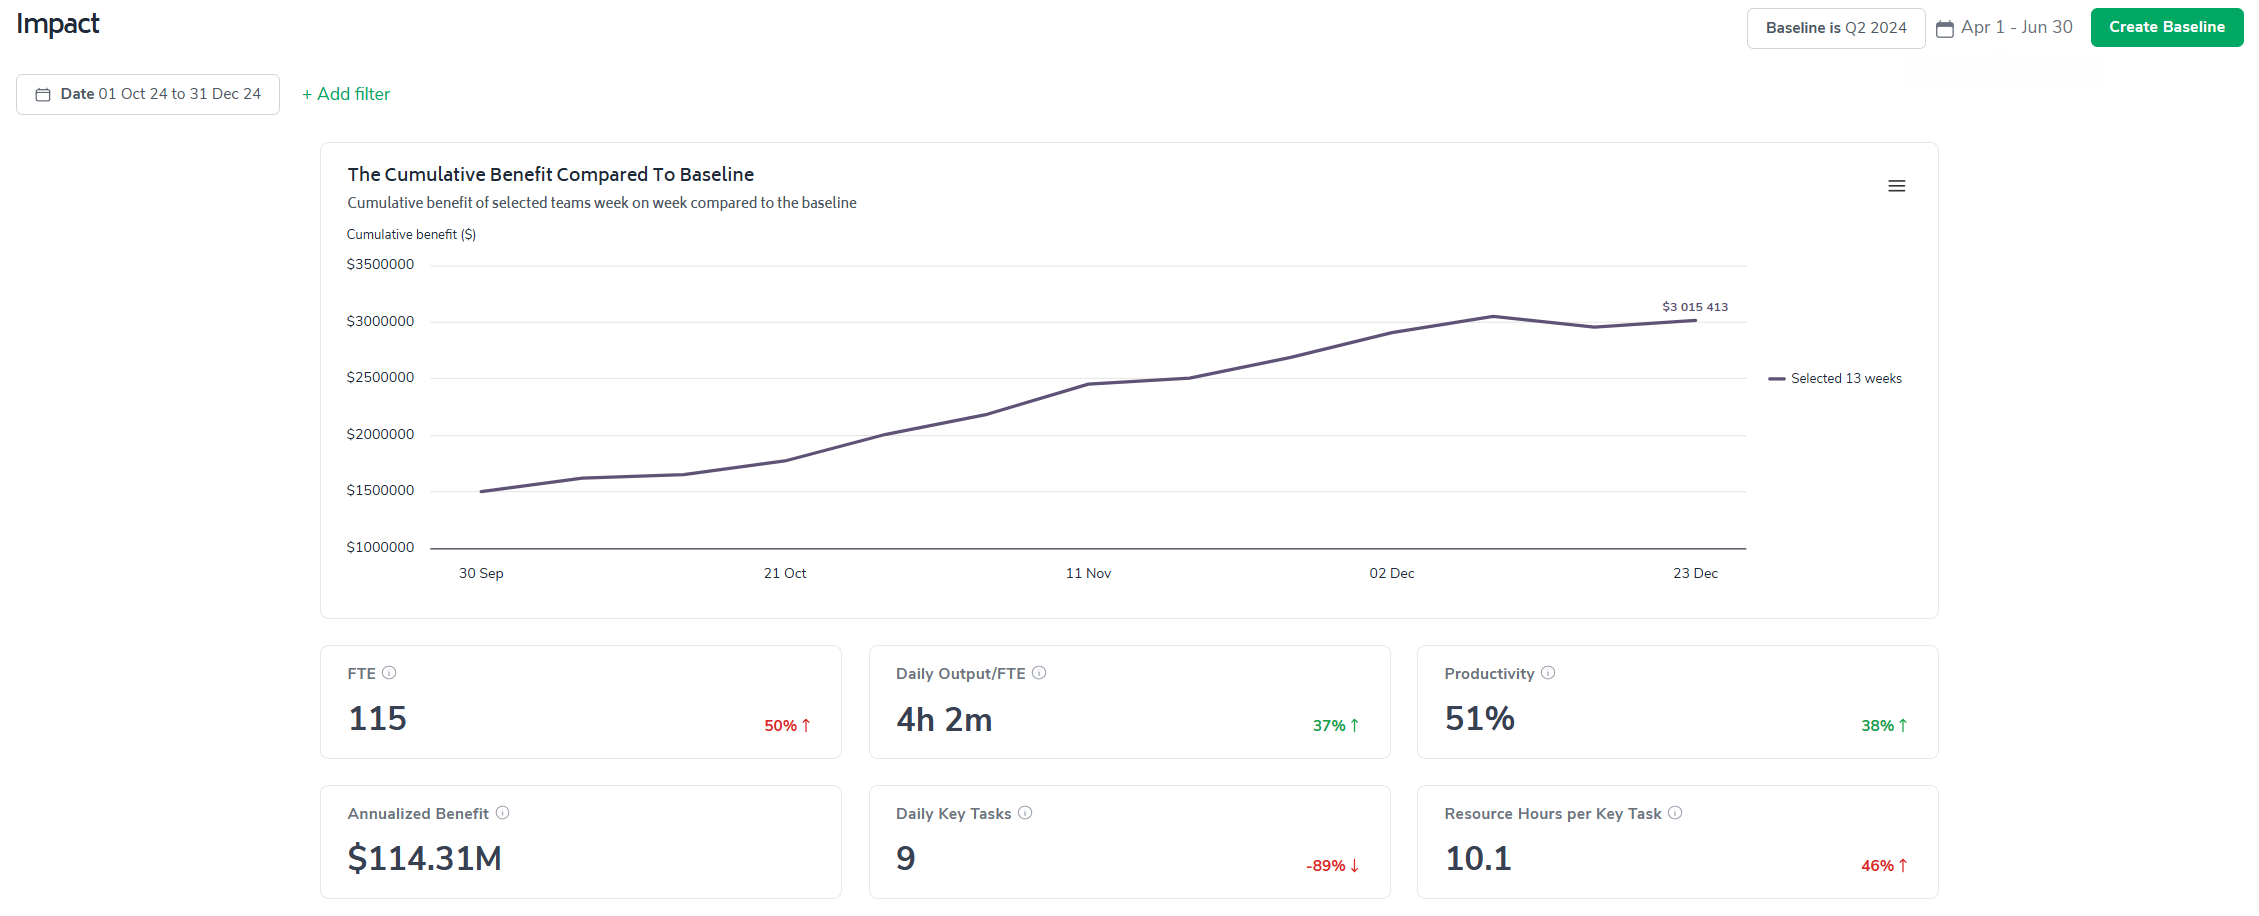Click the Annualized Benefit info icon
The height and width of the screenshot is (916, 2259).
(x=503, y=813)
